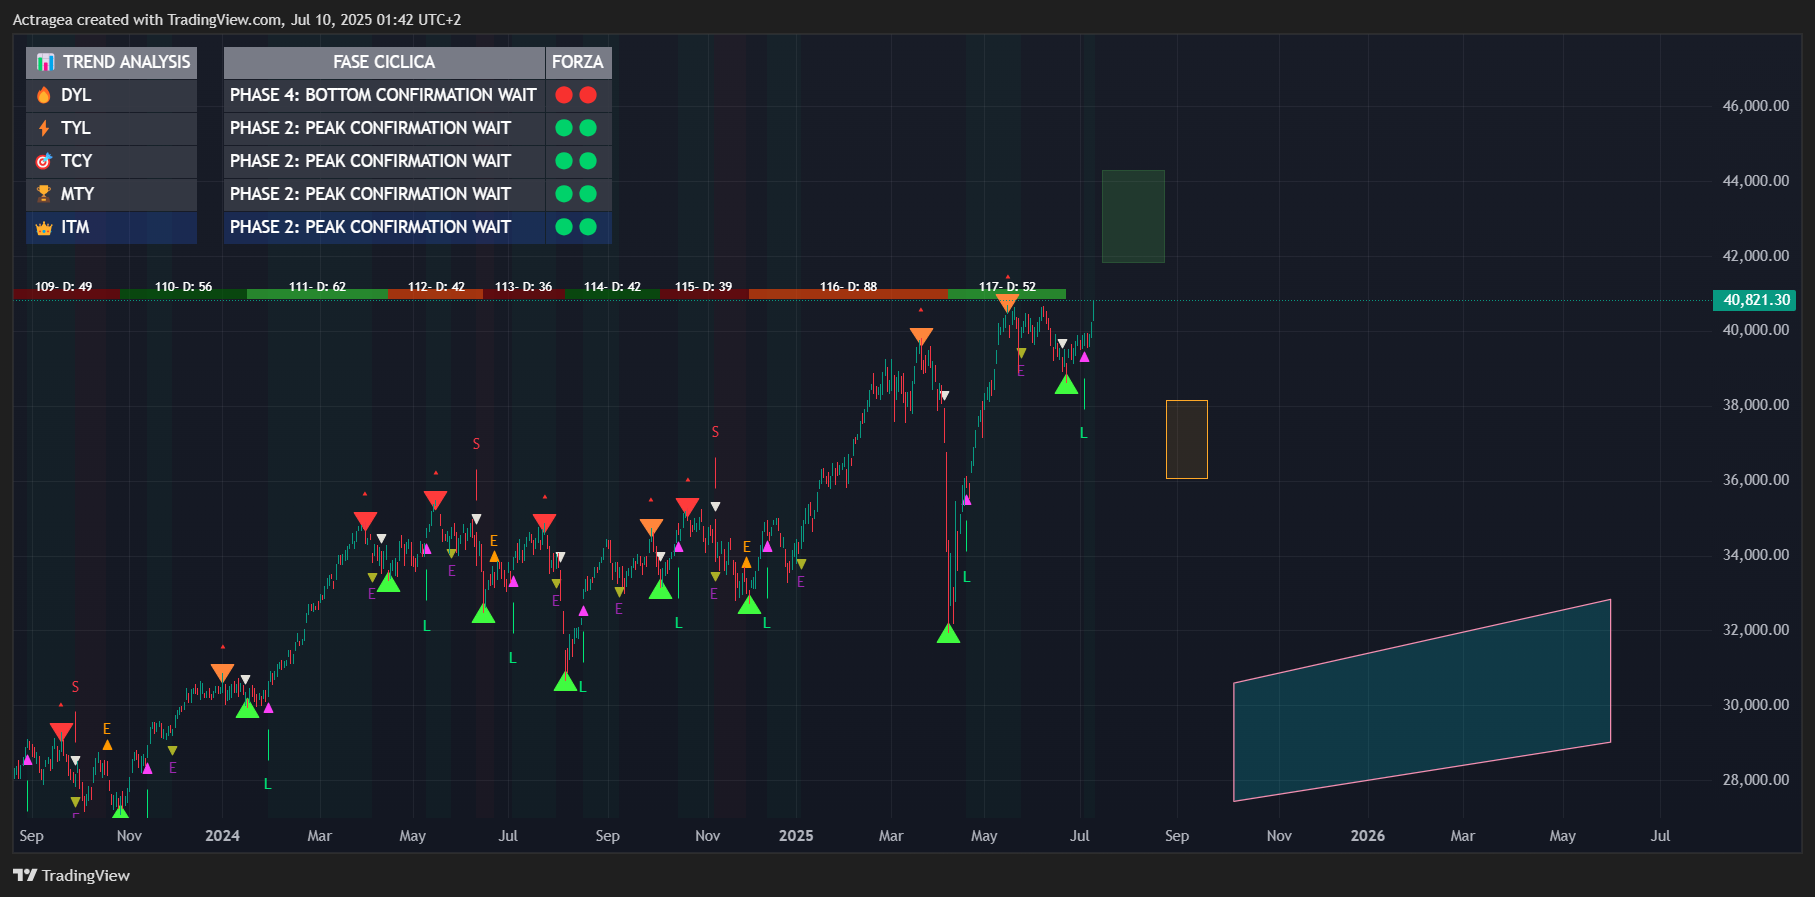Click cycle label 115- D: 39
Viewport: 1815px width, 897px height.
point(703,287)
